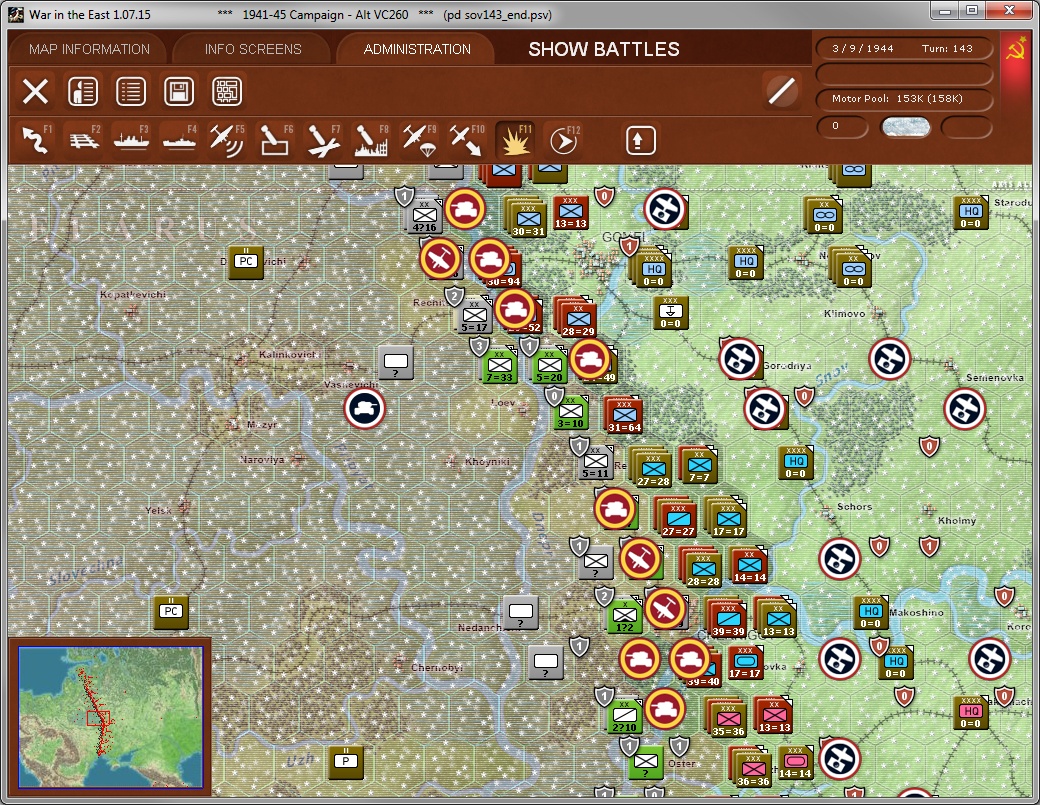Viewport: 1040px width, 805px height.
Task: Select the green 2?10 unit
Action: tap(625, 715)
